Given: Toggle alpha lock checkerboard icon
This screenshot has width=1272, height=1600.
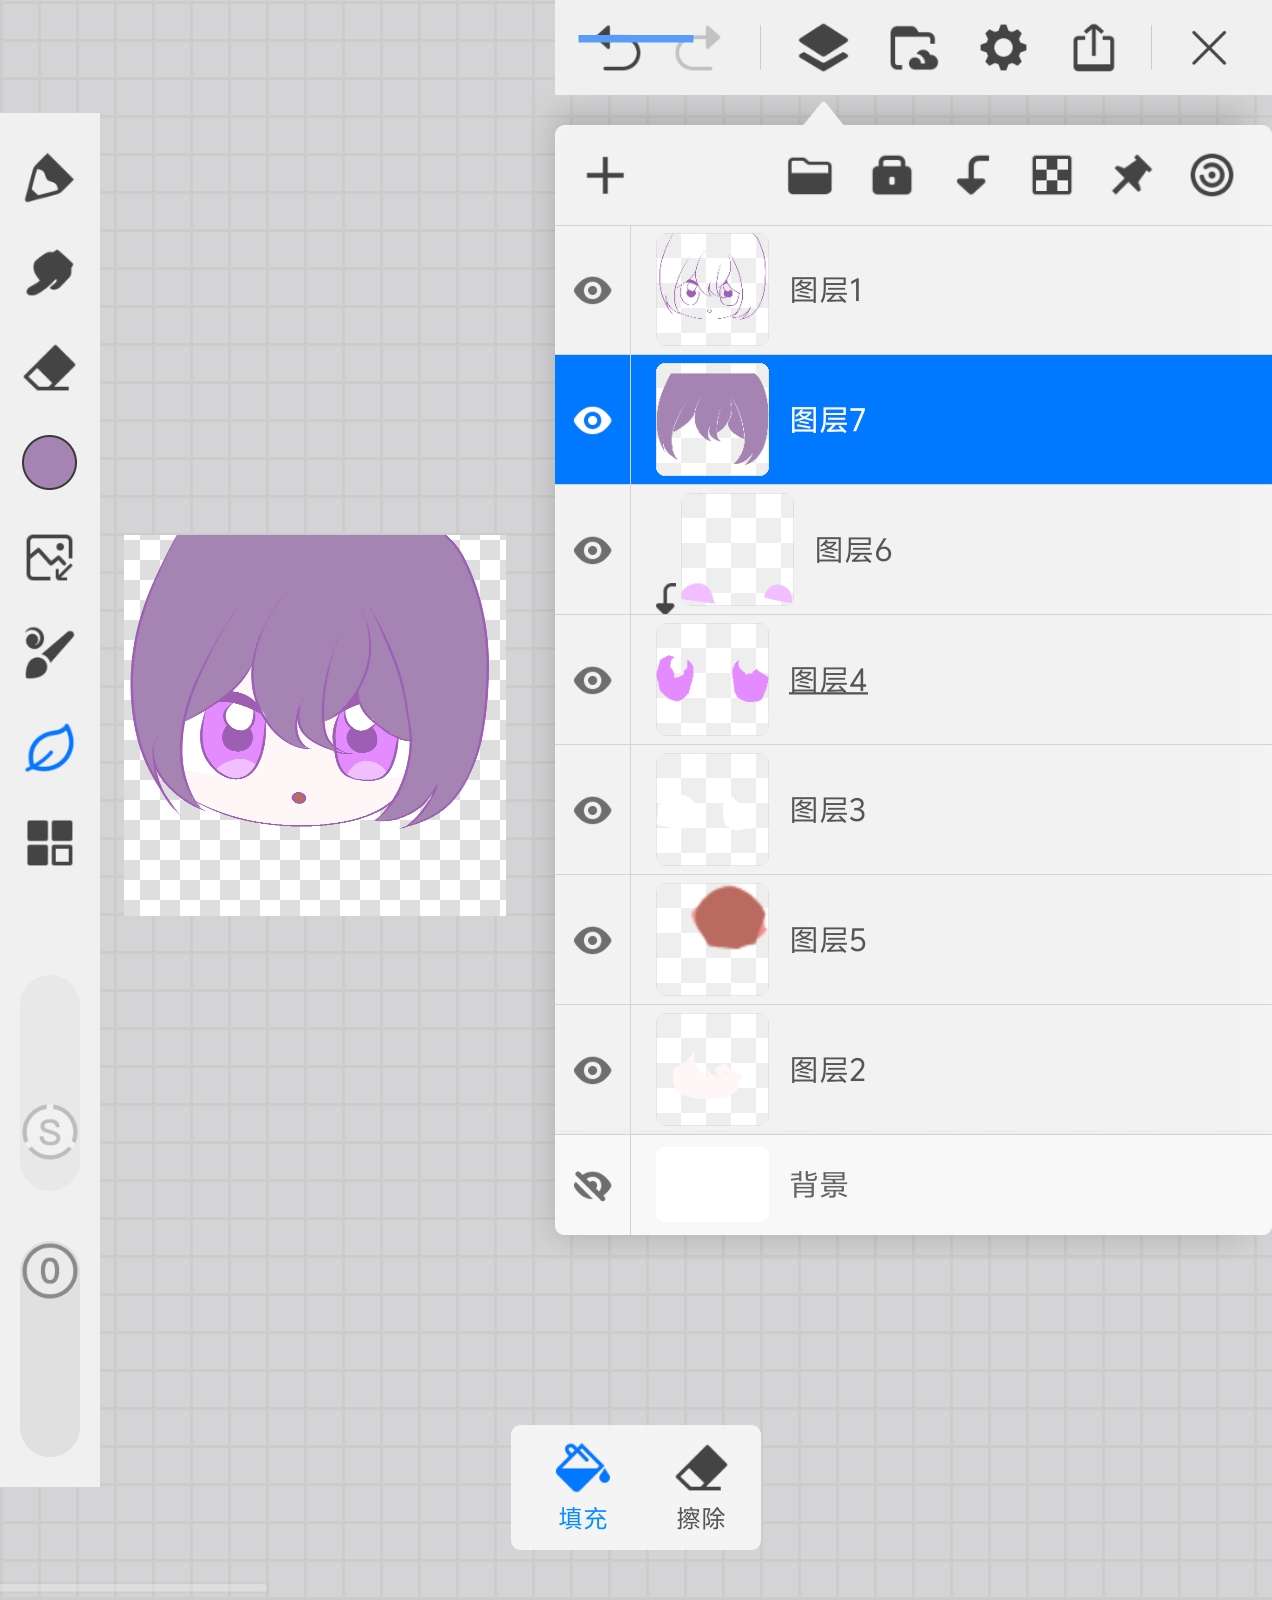Looking at the screenshot, I should [1051, 176].
